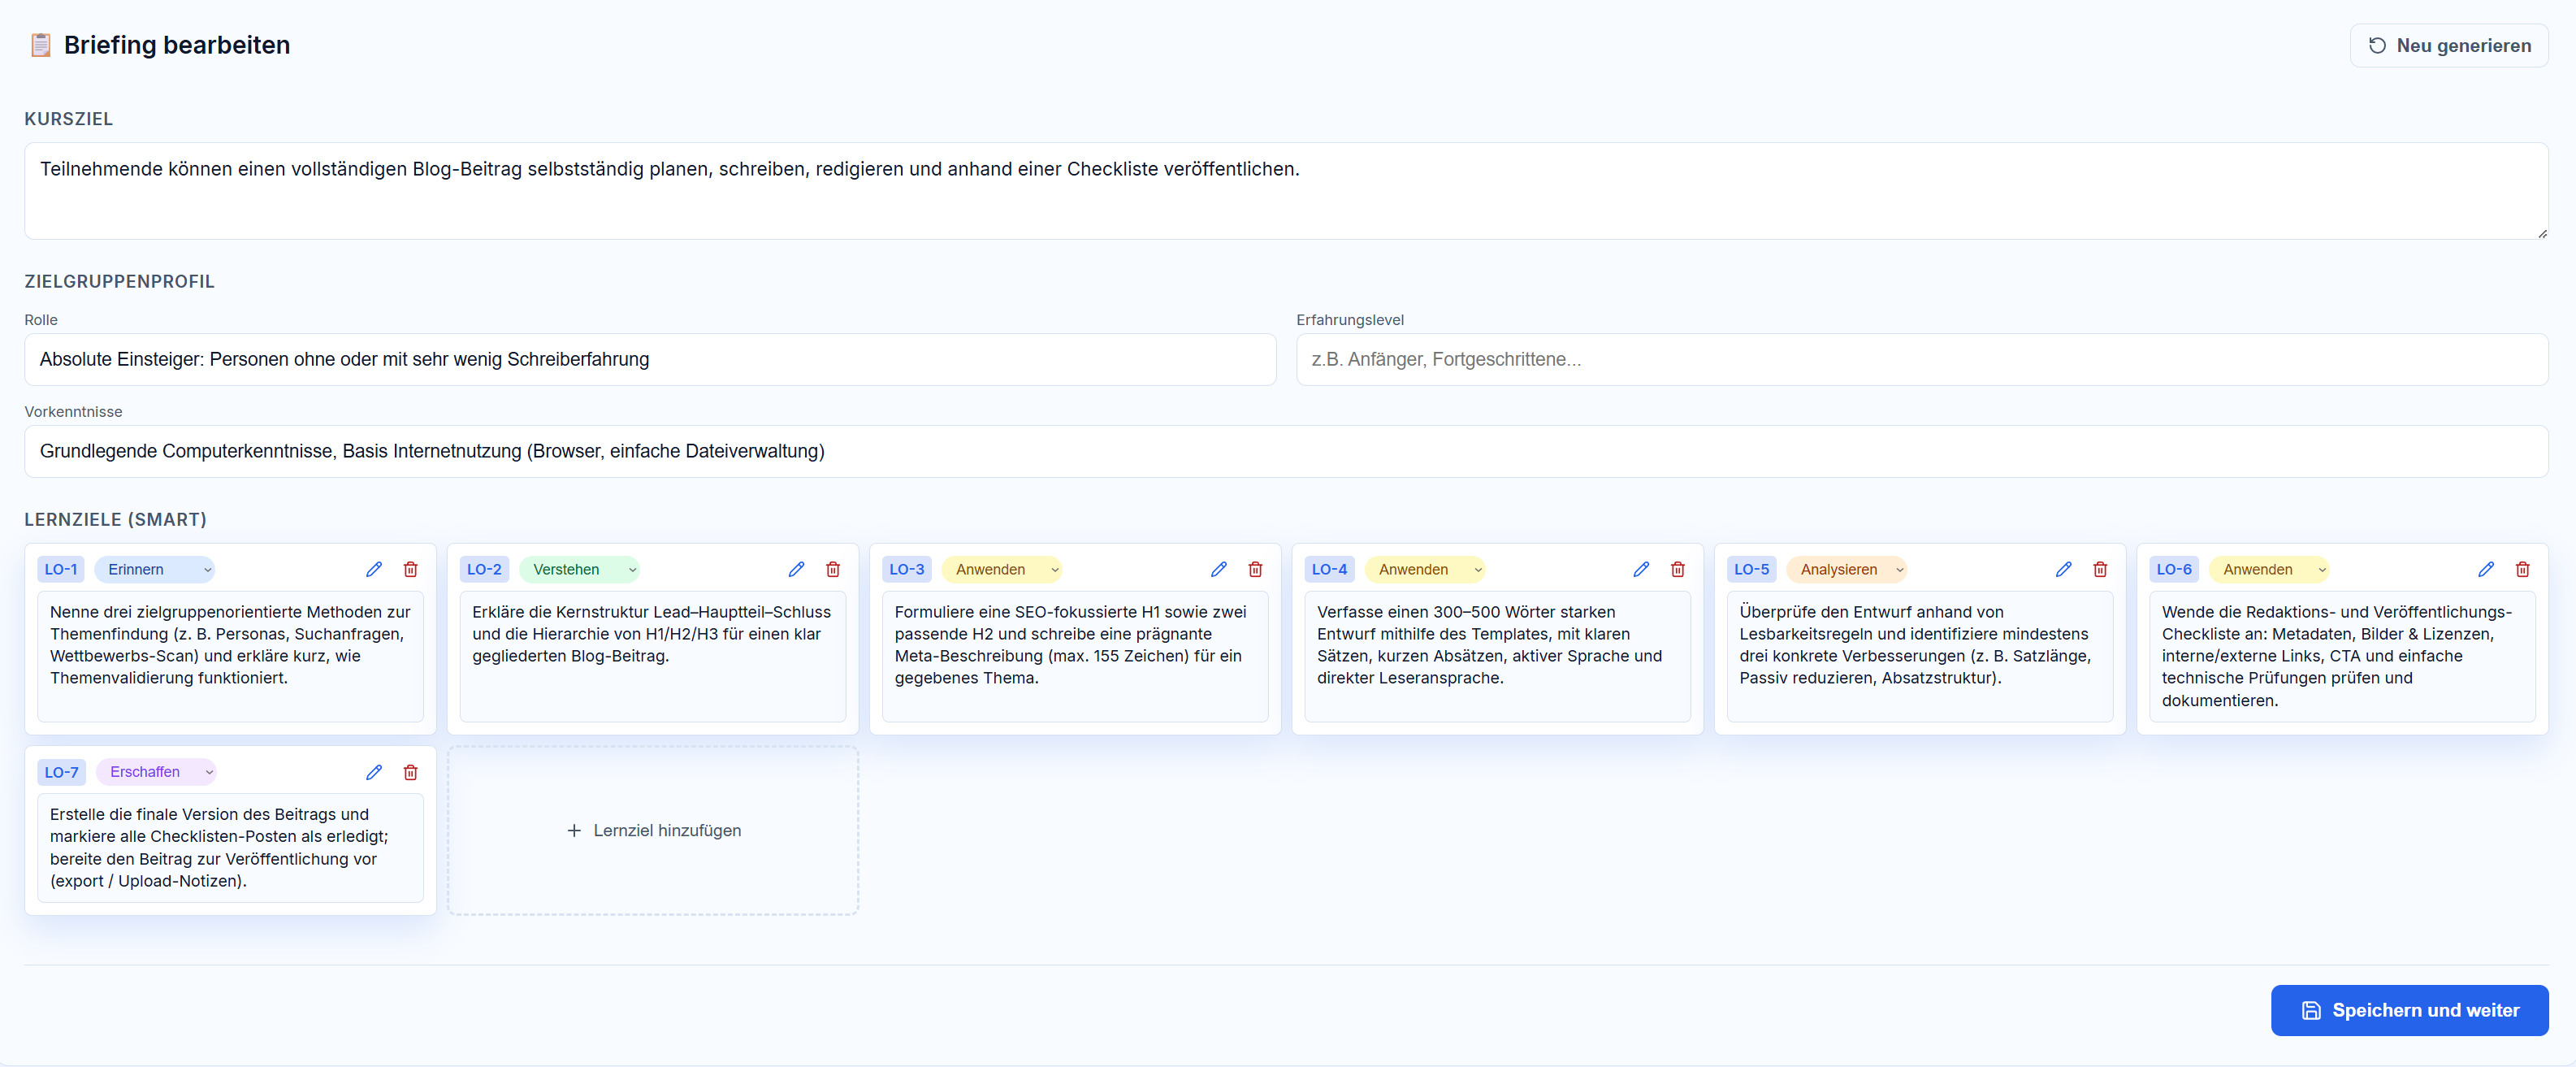Edit LO-3 via the pencil icon
This screenshot has height=1067, width=2576.
pyautogui.click(x=1218, y=569)
